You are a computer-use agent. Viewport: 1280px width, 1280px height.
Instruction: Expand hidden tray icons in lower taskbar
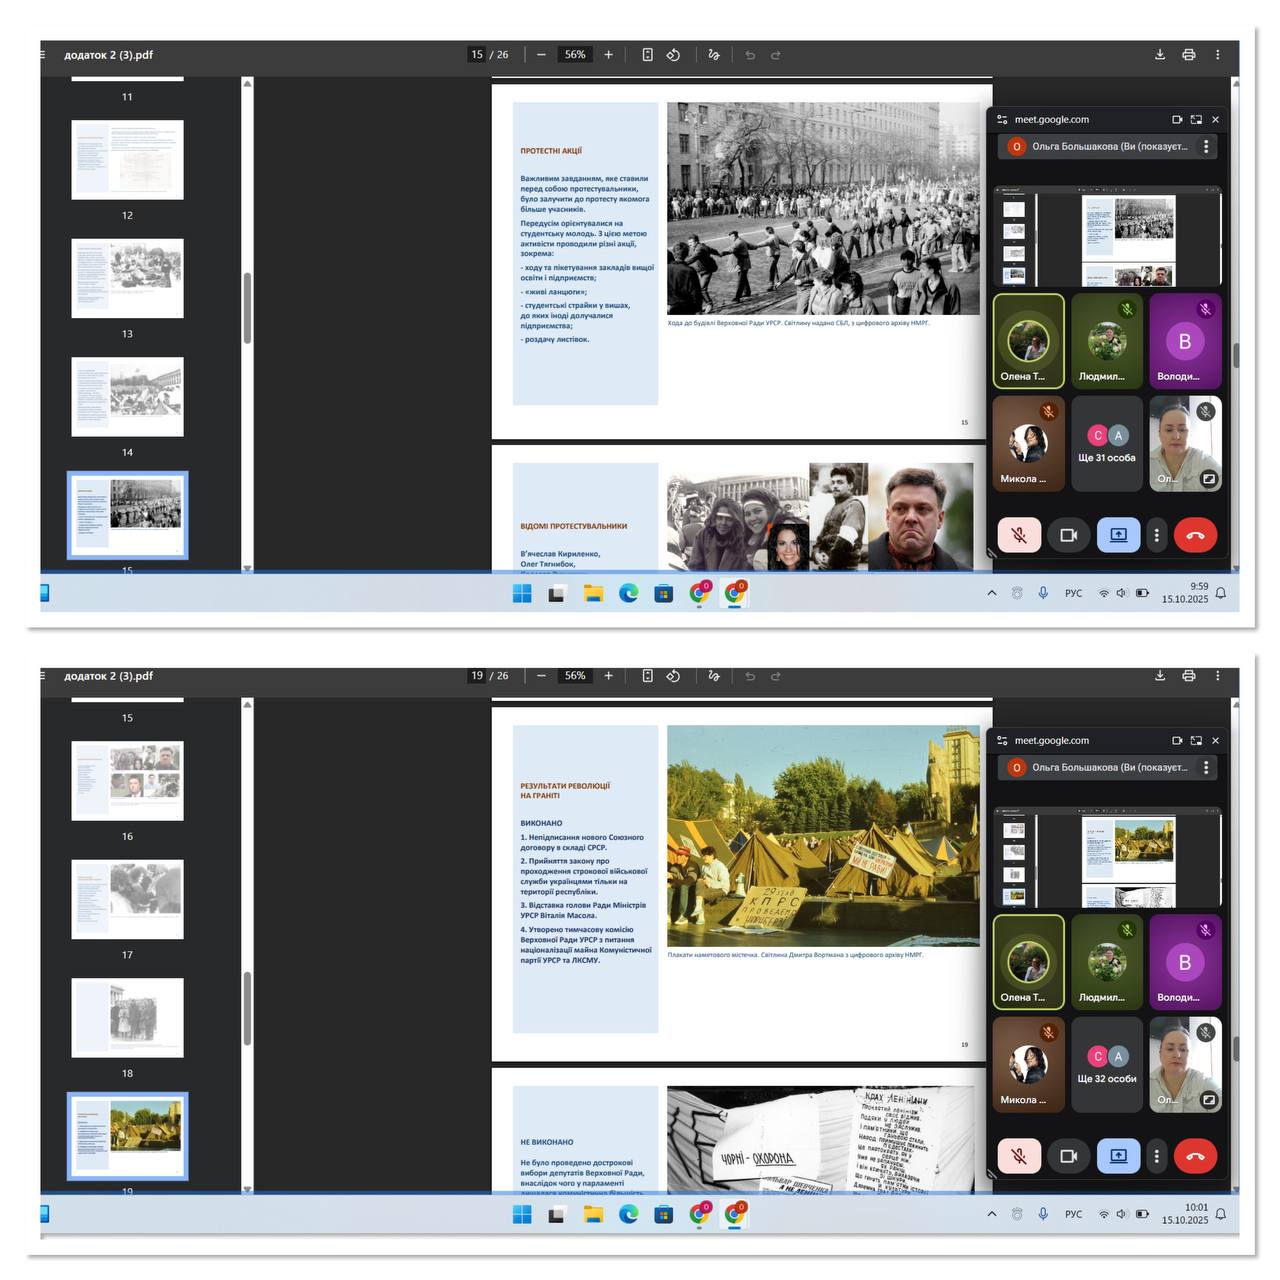(992, 1214)
